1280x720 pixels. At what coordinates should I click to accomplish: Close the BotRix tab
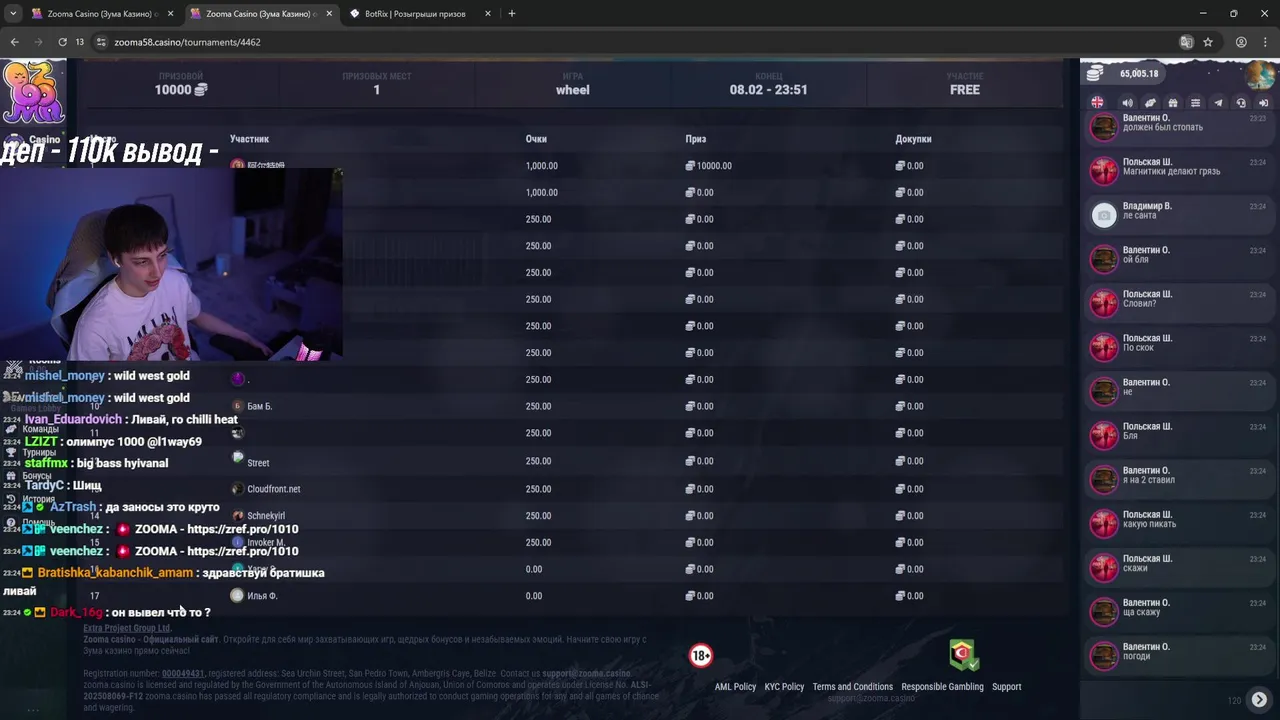coord(488,14)
